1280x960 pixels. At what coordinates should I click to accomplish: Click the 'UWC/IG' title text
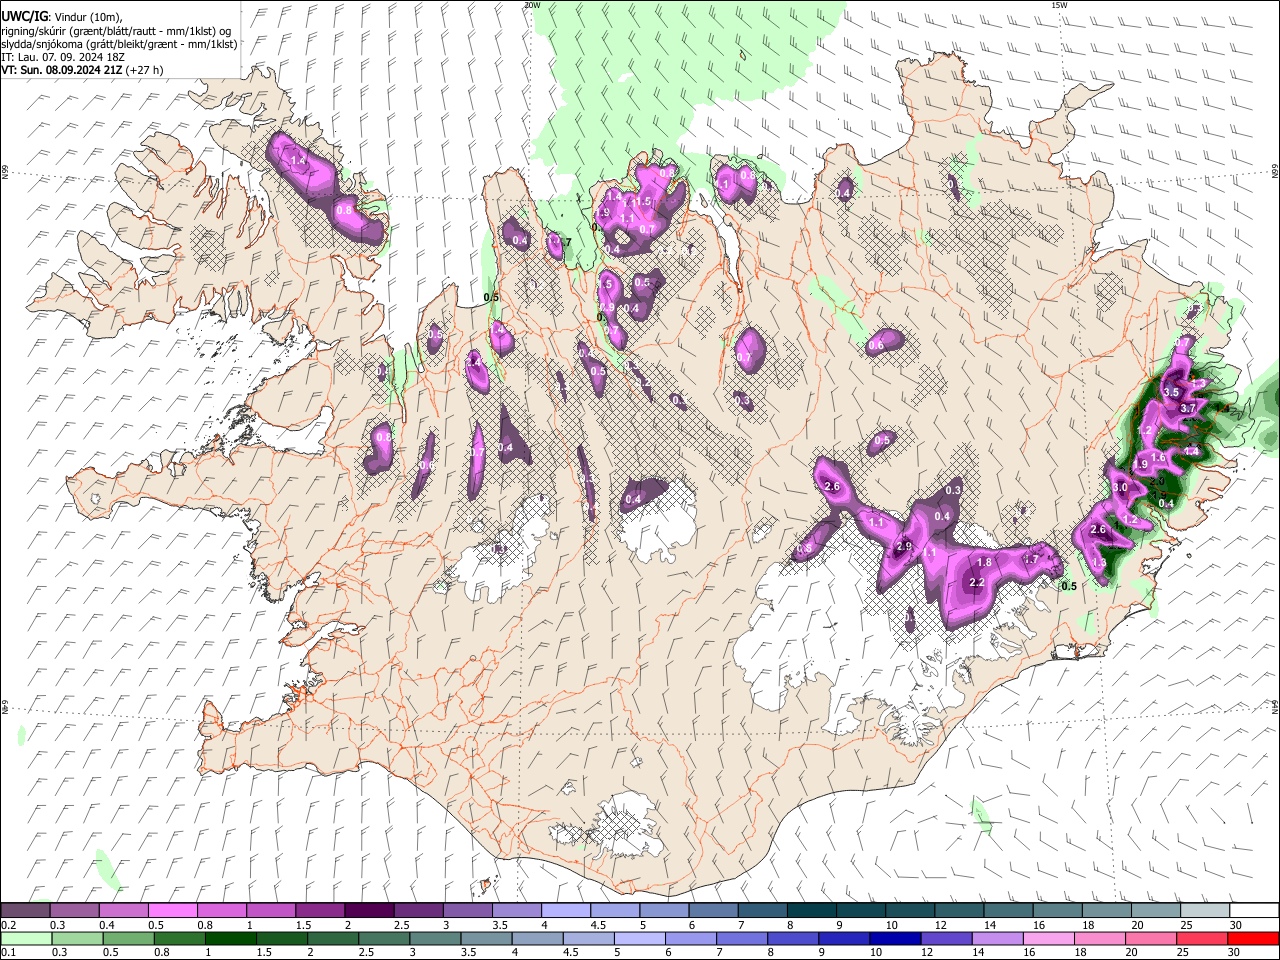click(24, 15)
